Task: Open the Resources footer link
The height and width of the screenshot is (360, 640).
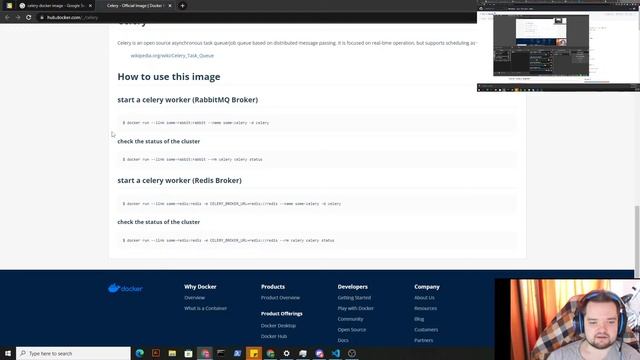Action: coord(425,308)
